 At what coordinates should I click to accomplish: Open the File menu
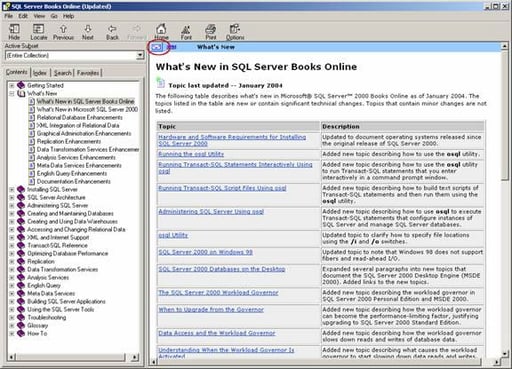pyautogui.click(x=9, y=16)
